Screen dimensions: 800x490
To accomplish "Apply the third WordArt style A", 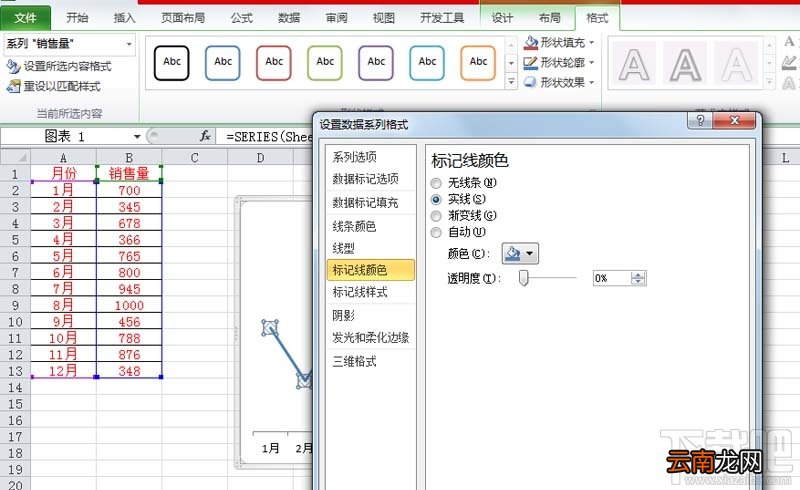I will coord(736,64).
